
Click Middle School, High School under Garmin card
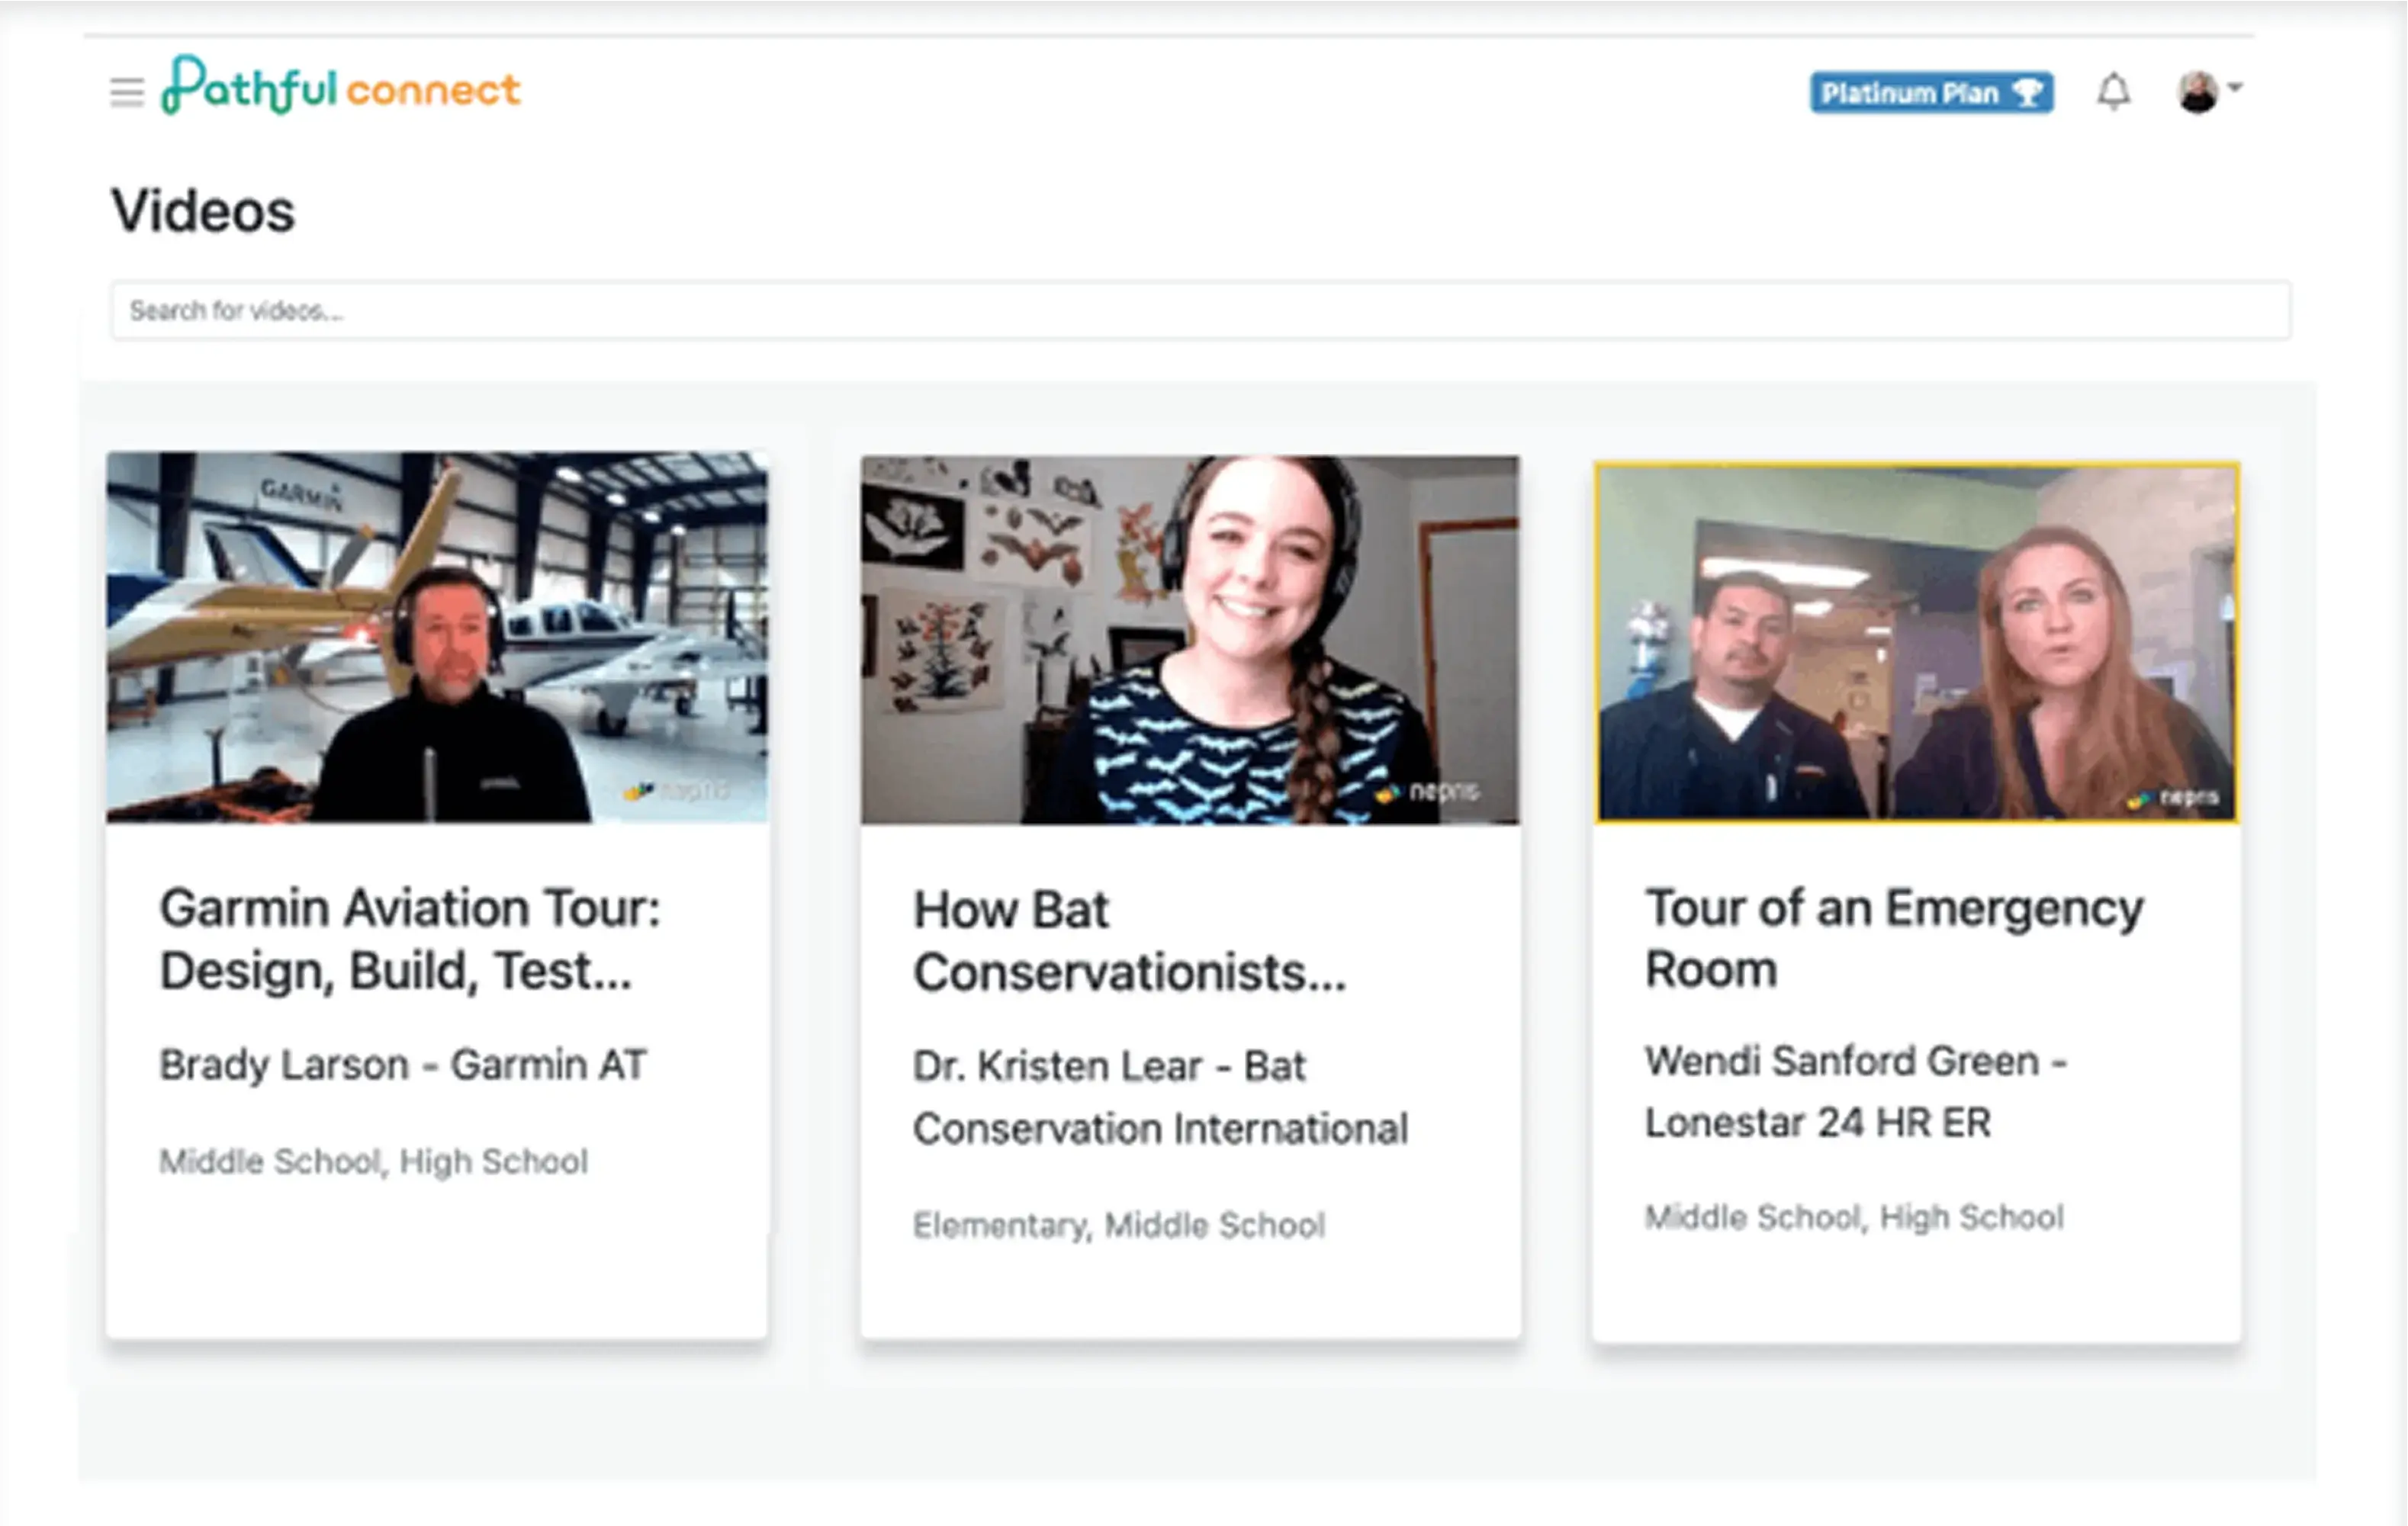[373, 1162]
